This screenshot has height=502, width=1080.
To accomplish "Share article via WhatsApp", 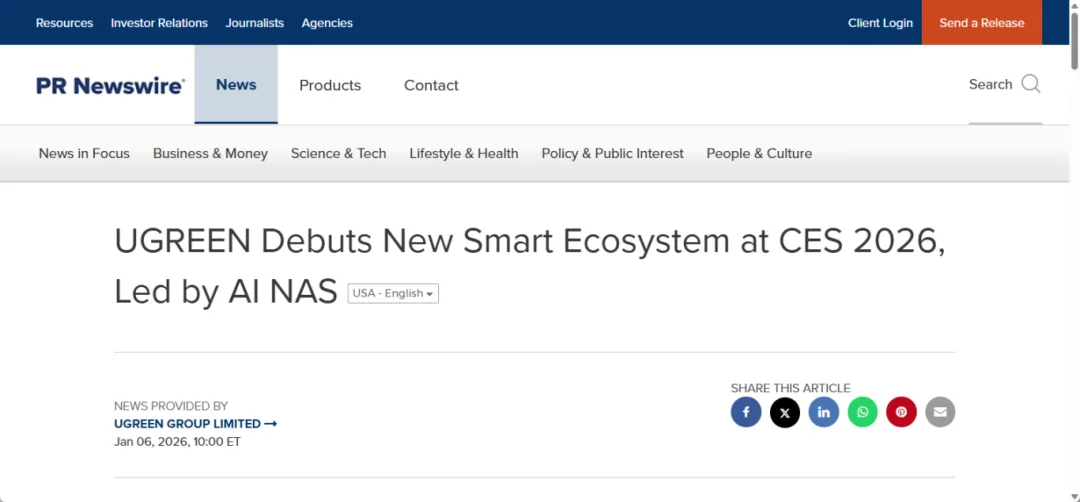I will [x=862, y=412].
